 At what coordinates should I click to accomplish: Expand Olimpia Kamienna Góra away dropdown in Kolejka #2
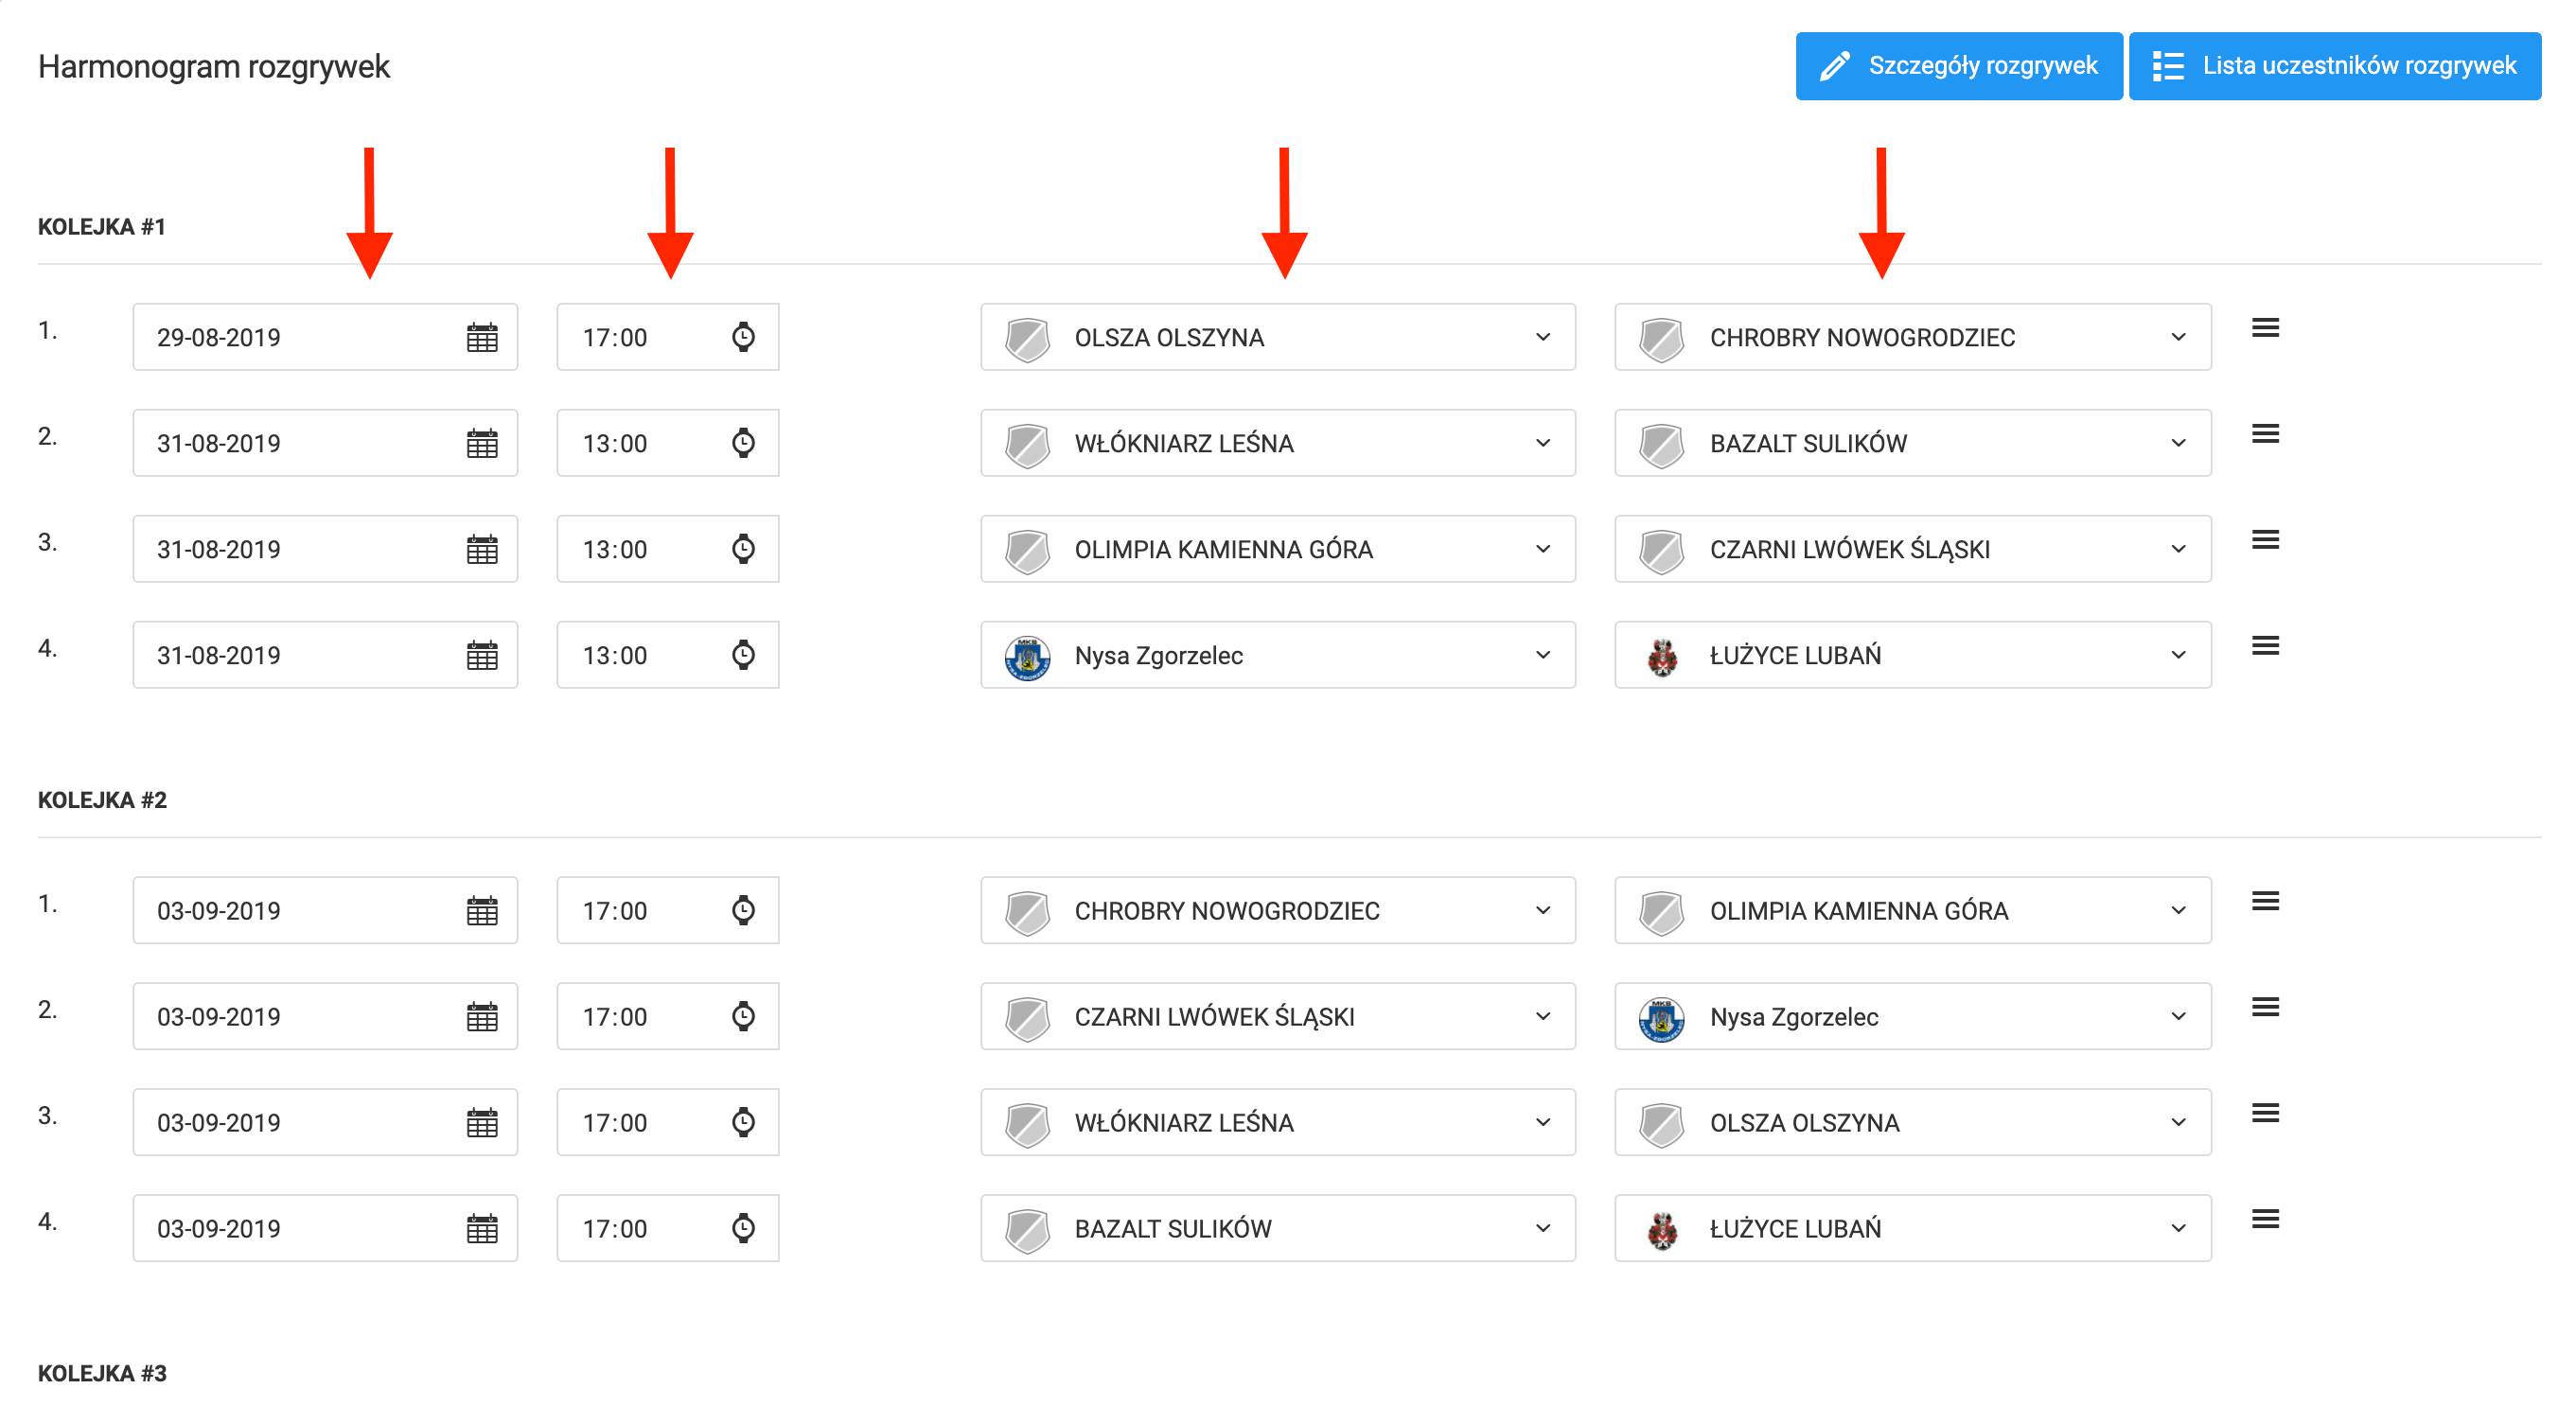(x=2178, y=911)
